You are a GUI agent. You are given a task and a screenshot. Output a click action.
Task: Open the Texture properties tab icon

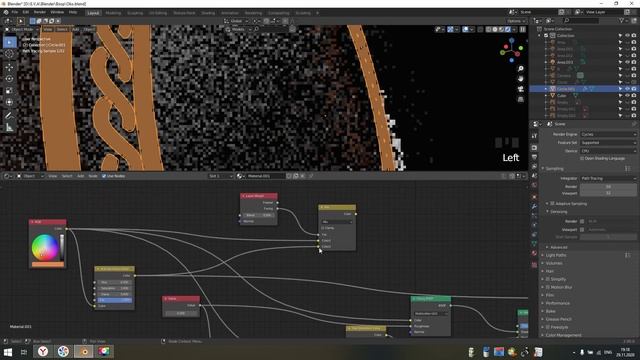point(534,265)
